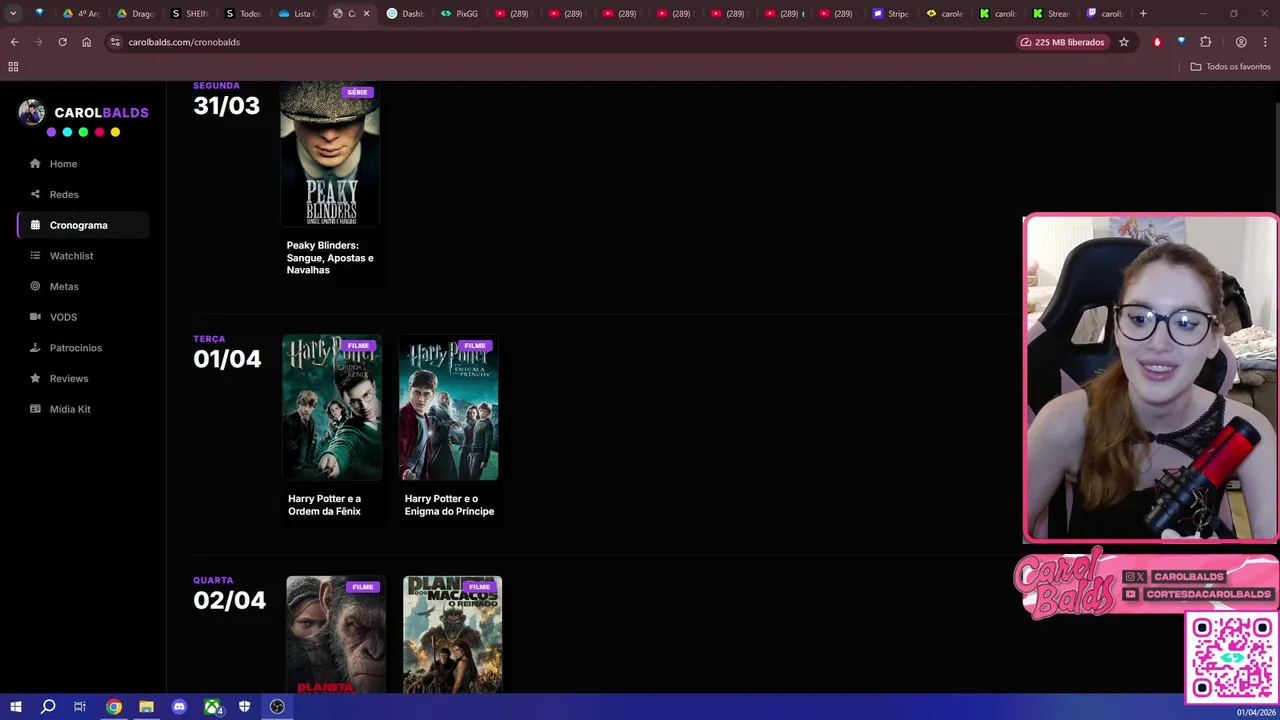The width and height of the screenshot is (1280, 720).
Task: Click the 31/03 date heading
Action: [226, 106]
